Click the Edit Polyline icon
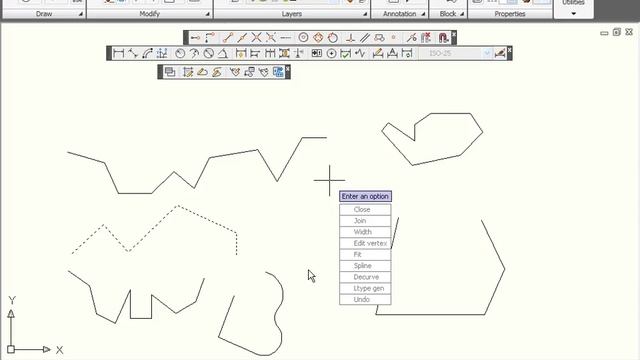This screenshot has height=360, width=640. pyautogui.click(x=202, y=72)
